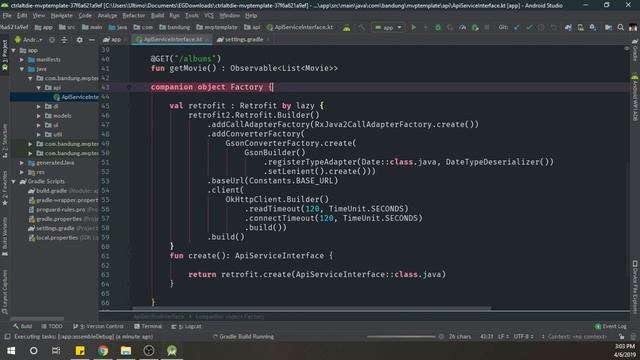Click the Debug app bug icon
This screenshot has height=360, width=640.
pos(438,27)
